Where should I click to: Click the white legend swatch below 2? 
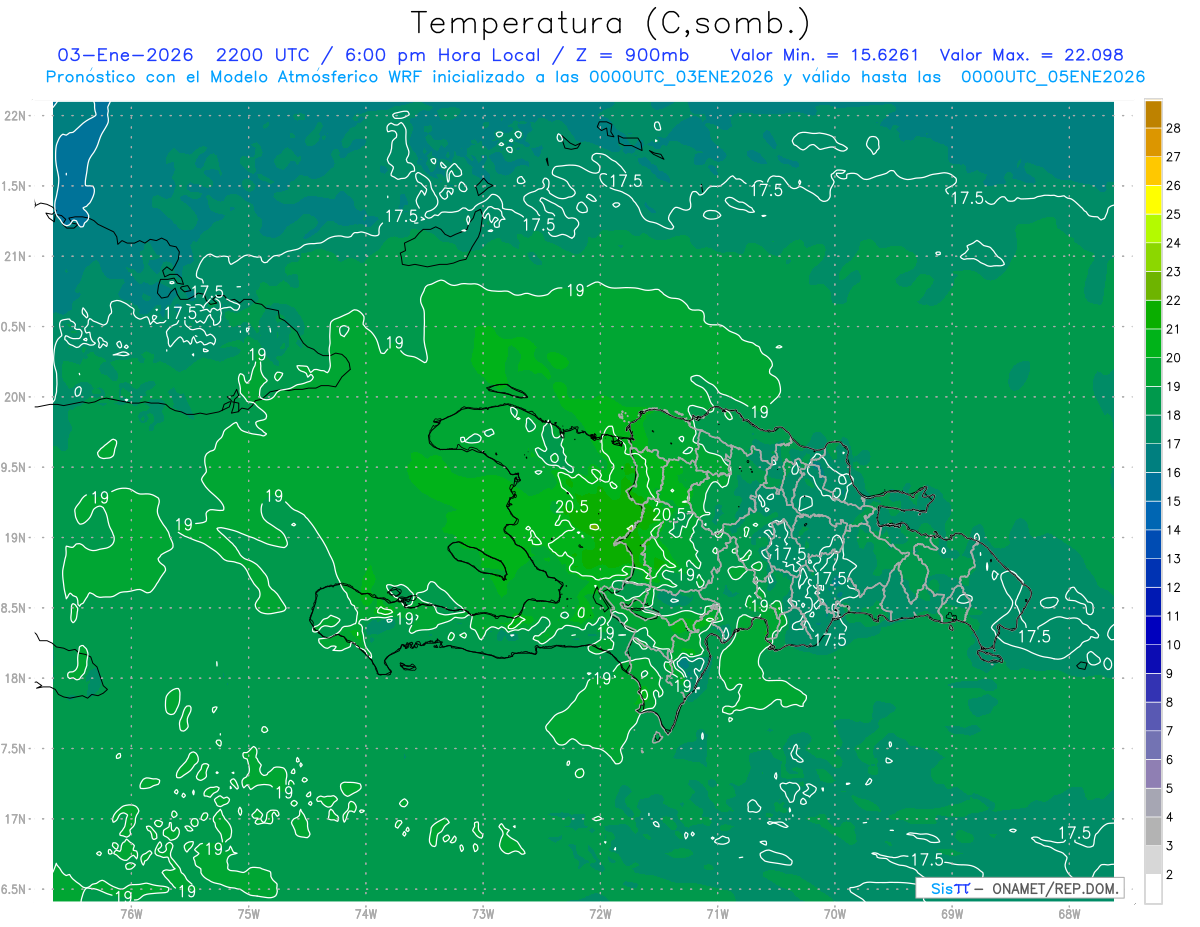pos(1154,888)
